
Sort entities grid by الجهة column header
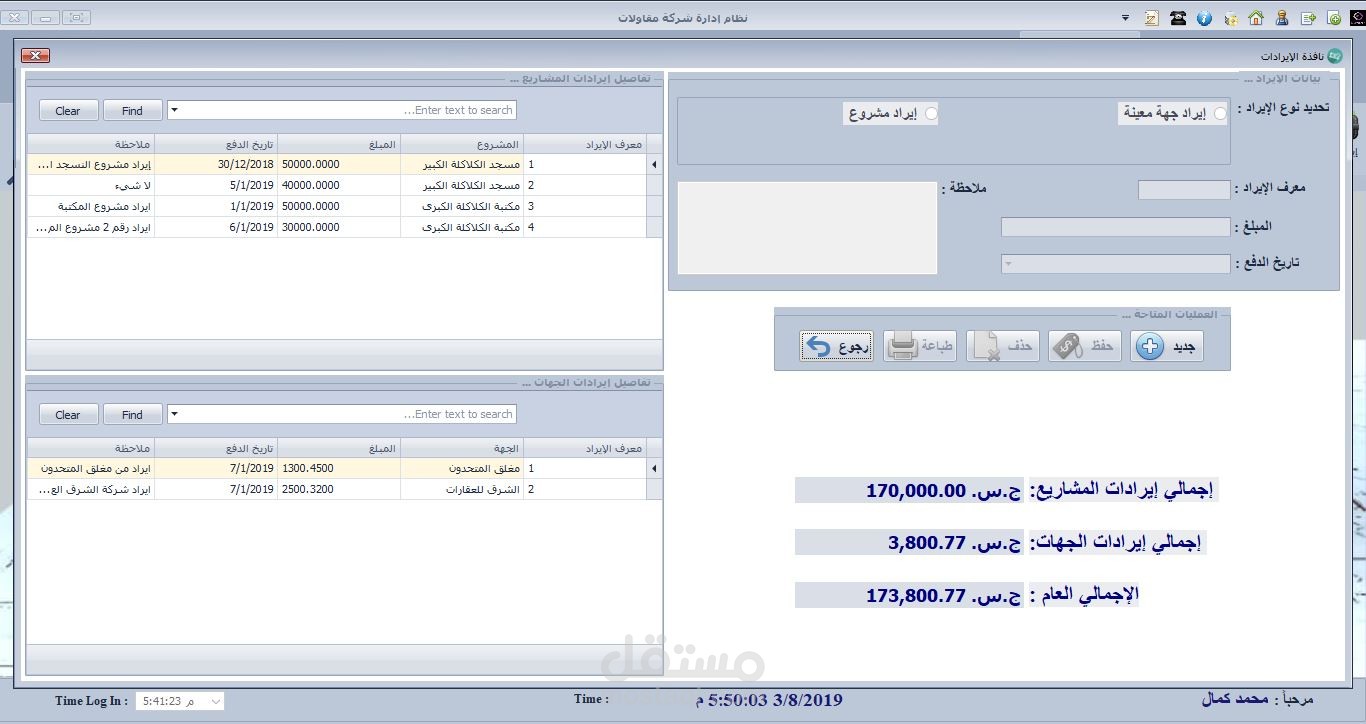pyautogui.click(x=462, y=448)
